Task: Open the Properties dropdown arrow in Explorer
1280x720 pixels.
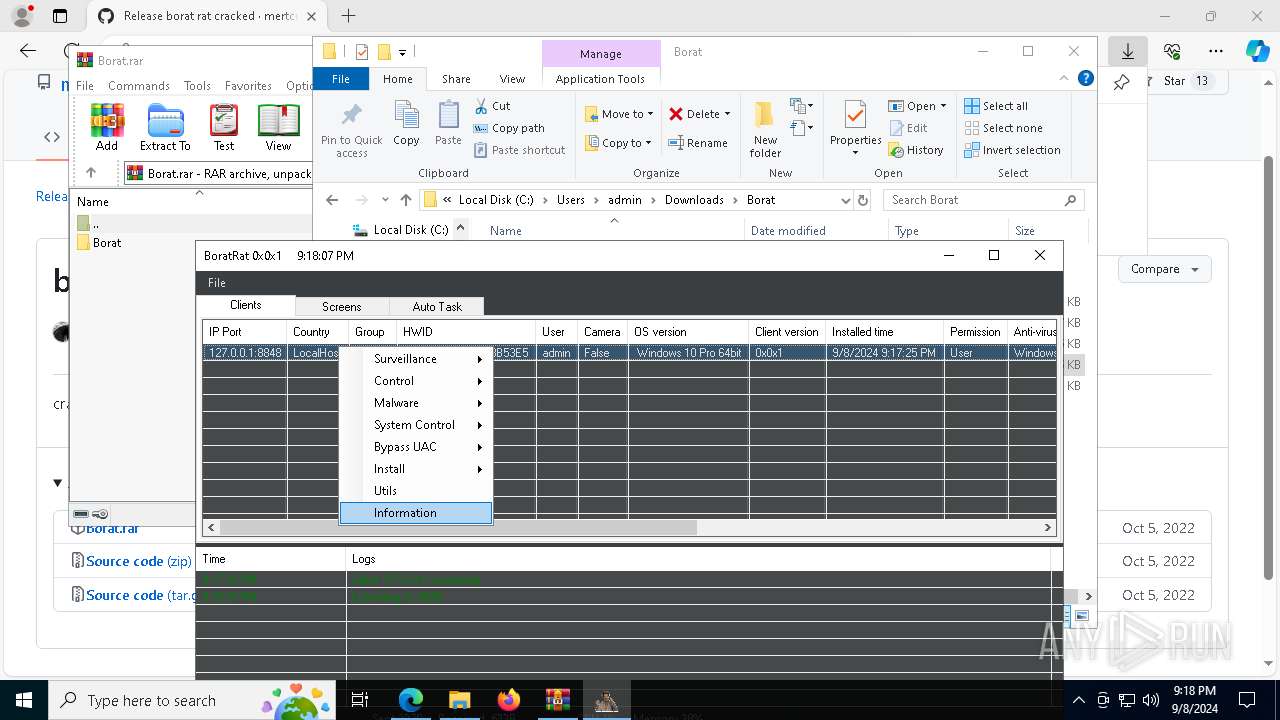Action: pos(855,153)
